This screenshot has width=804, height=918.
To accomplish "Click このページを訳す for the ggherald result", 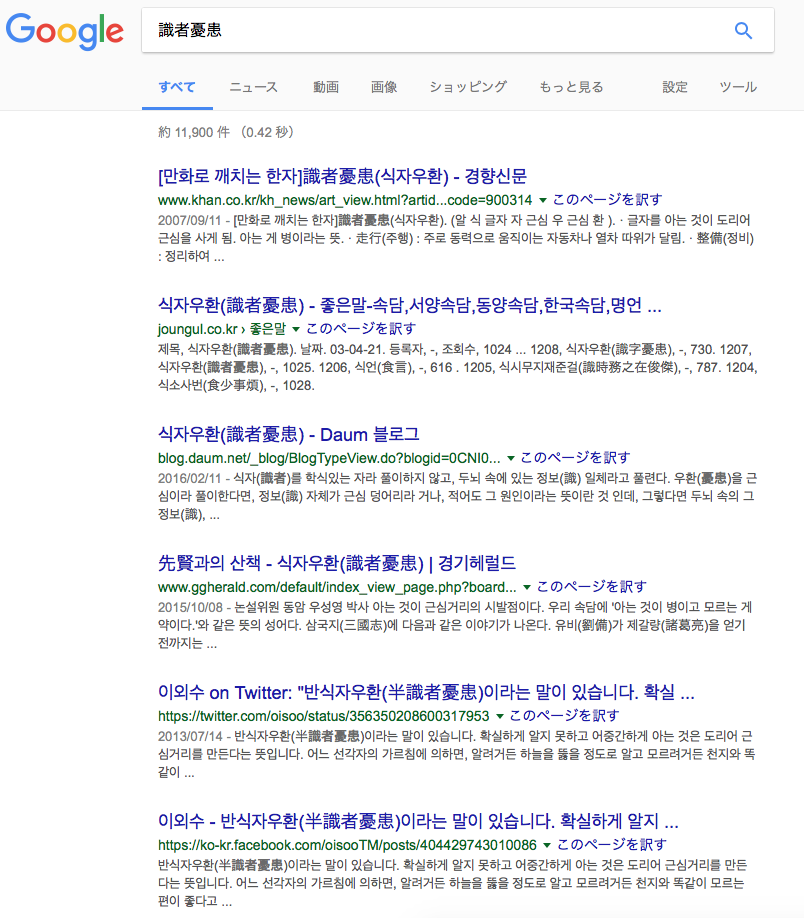I will click(591, 587).
